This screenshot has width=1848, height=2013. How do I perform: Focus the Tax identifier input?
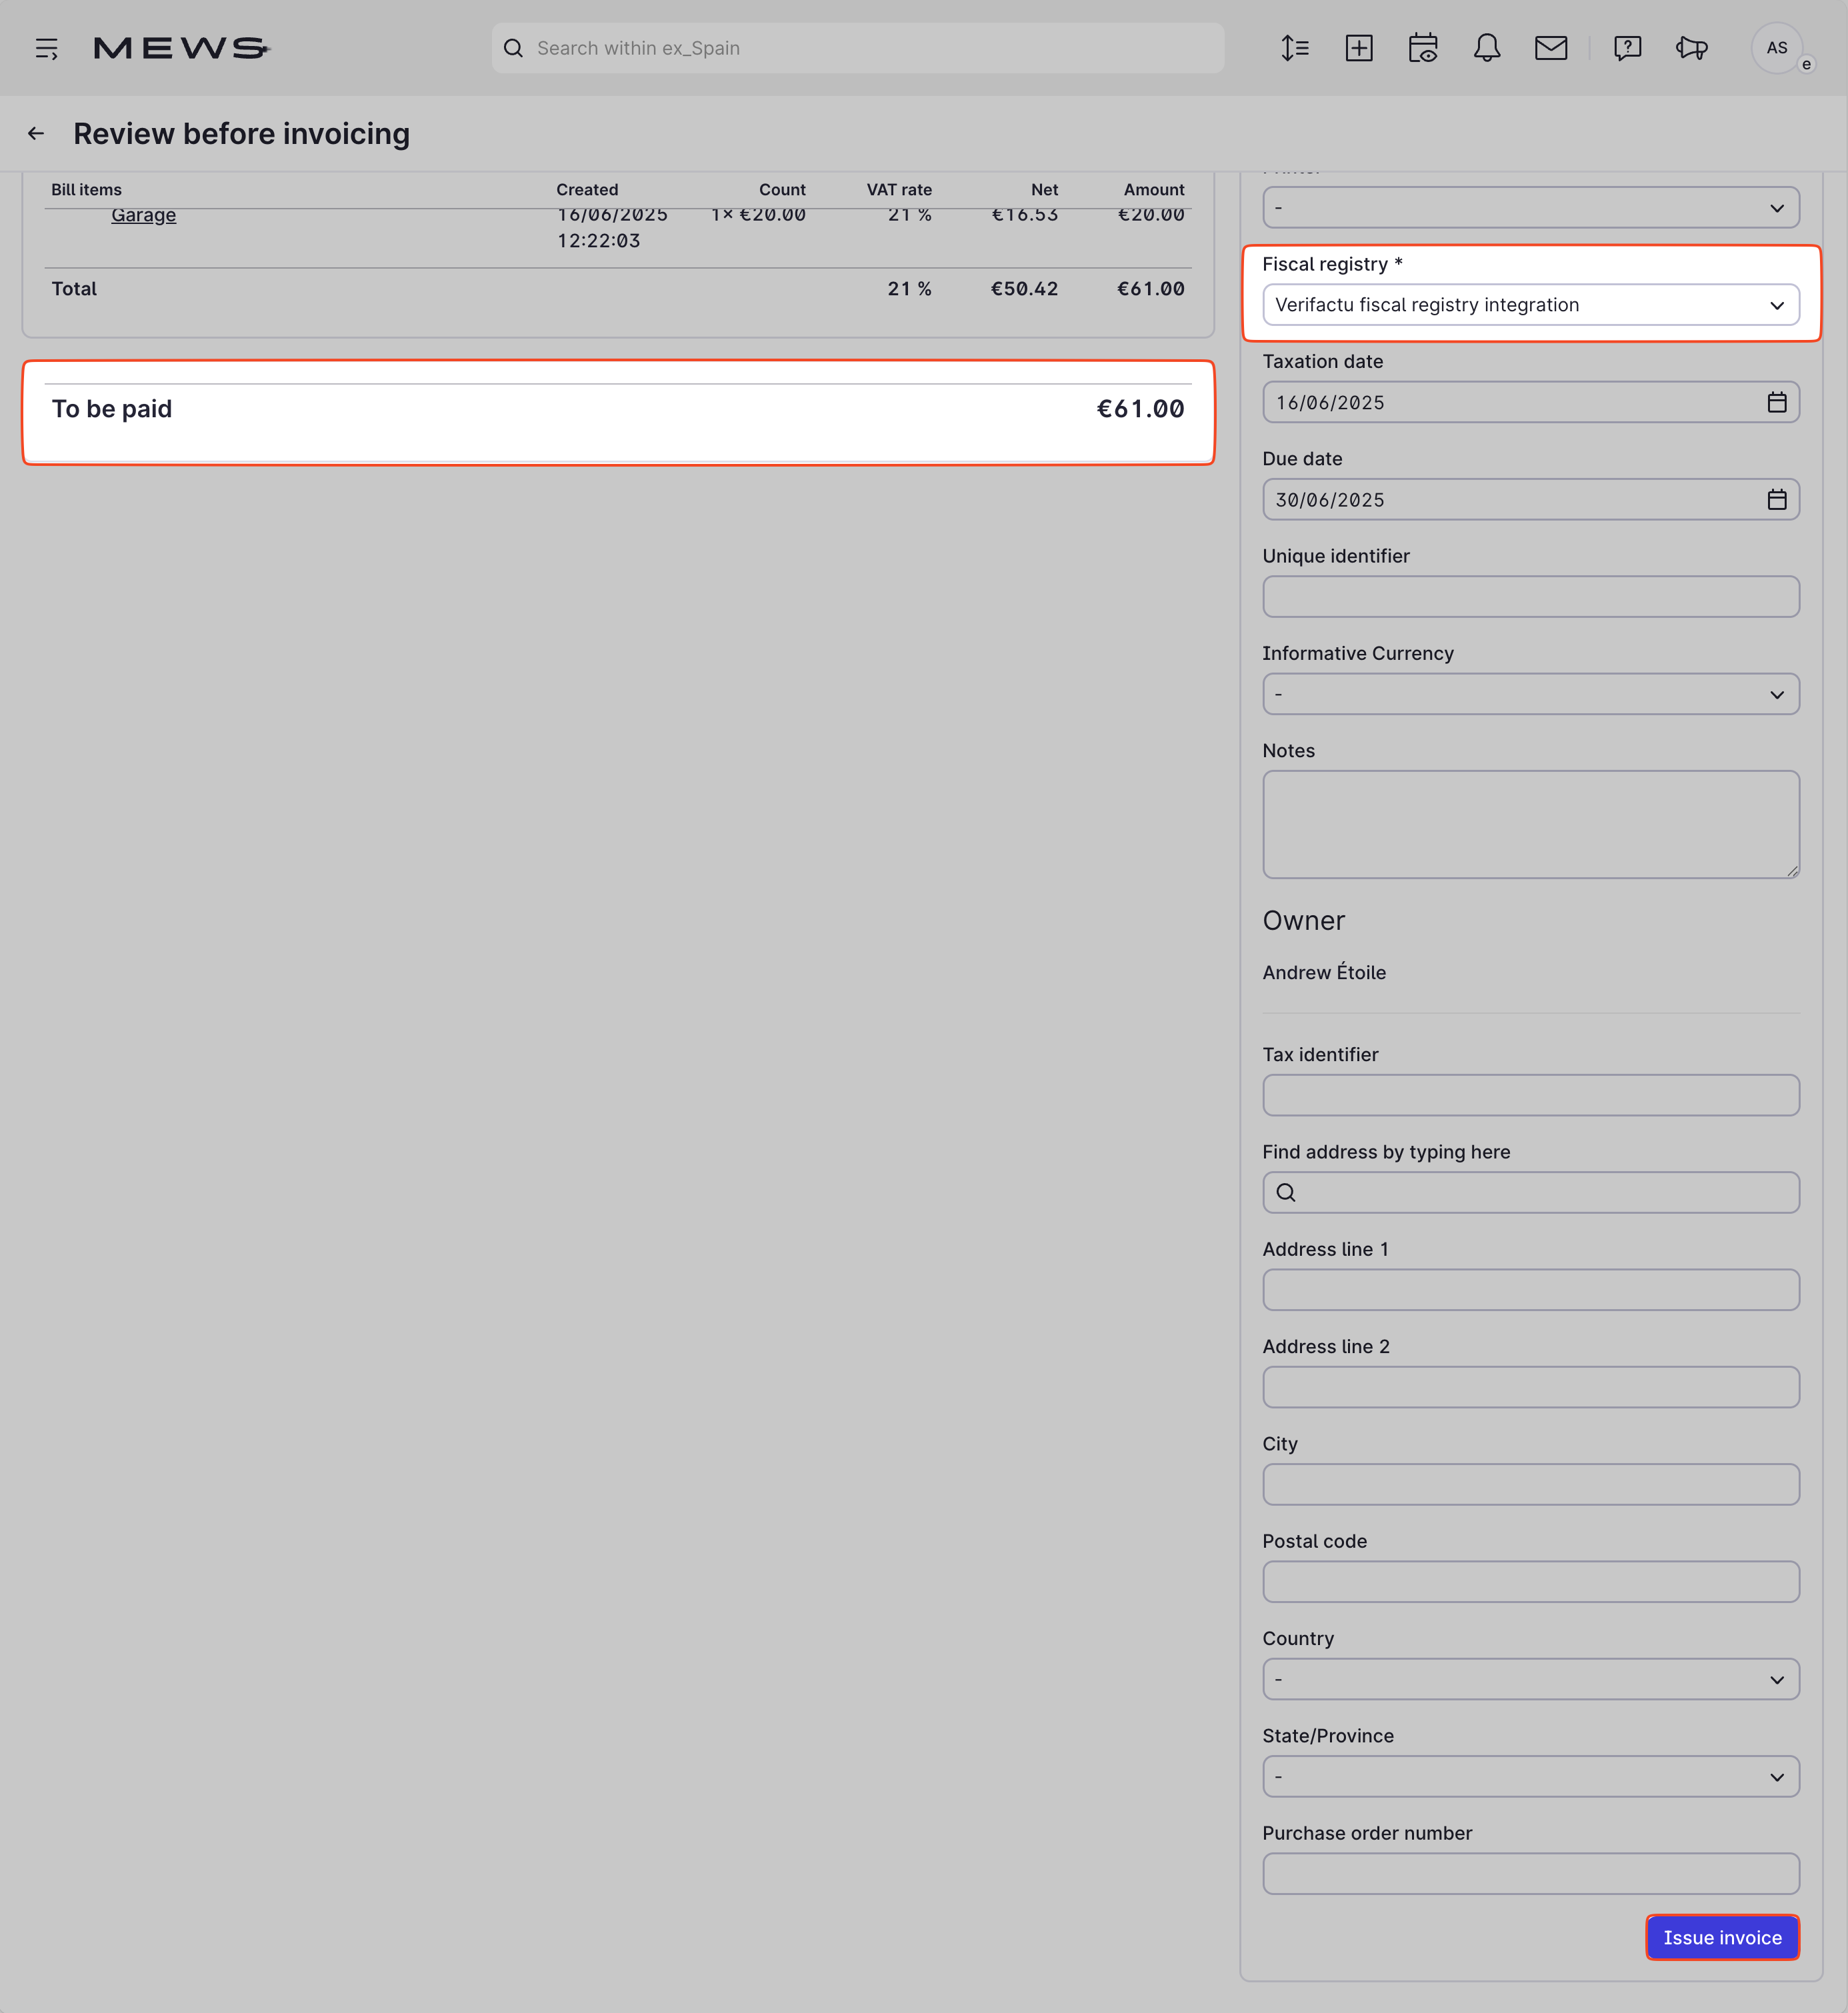1531,1095
